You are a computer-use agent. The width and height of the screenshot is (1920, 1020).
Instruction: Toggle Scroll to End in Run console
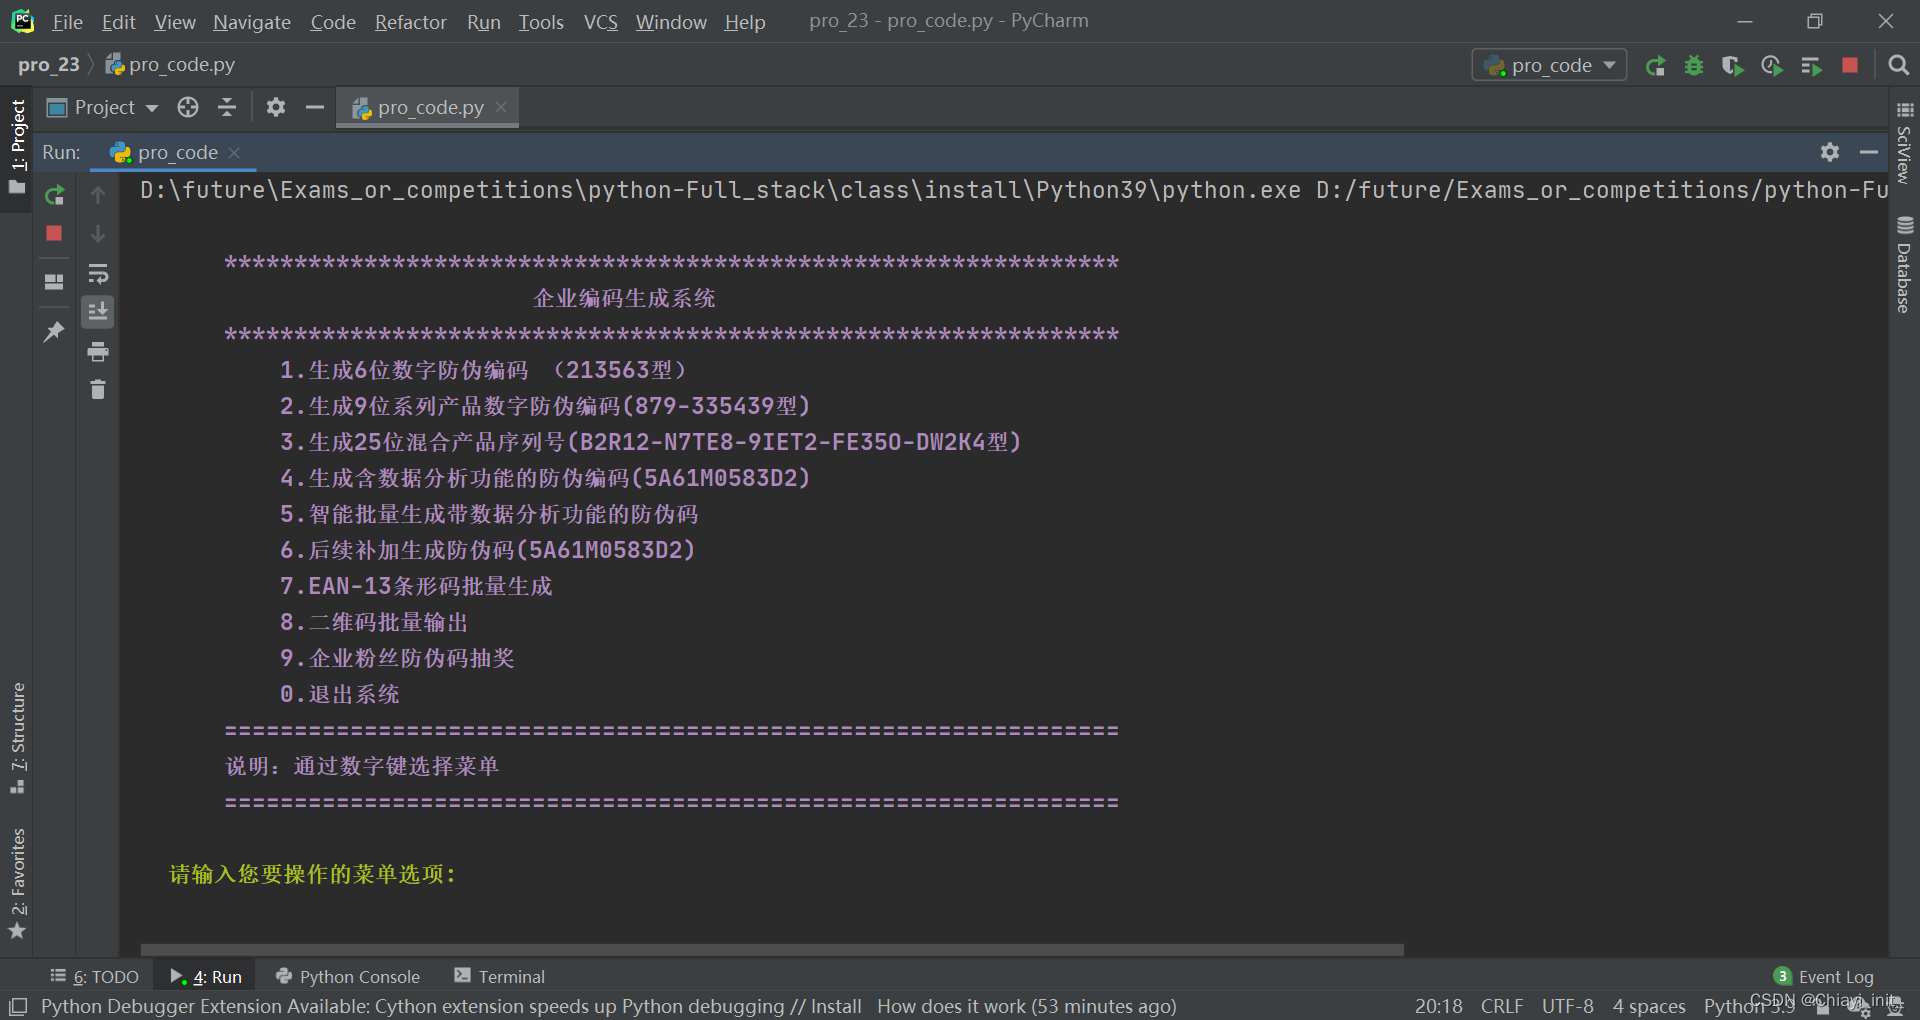(x=98, y=312)
